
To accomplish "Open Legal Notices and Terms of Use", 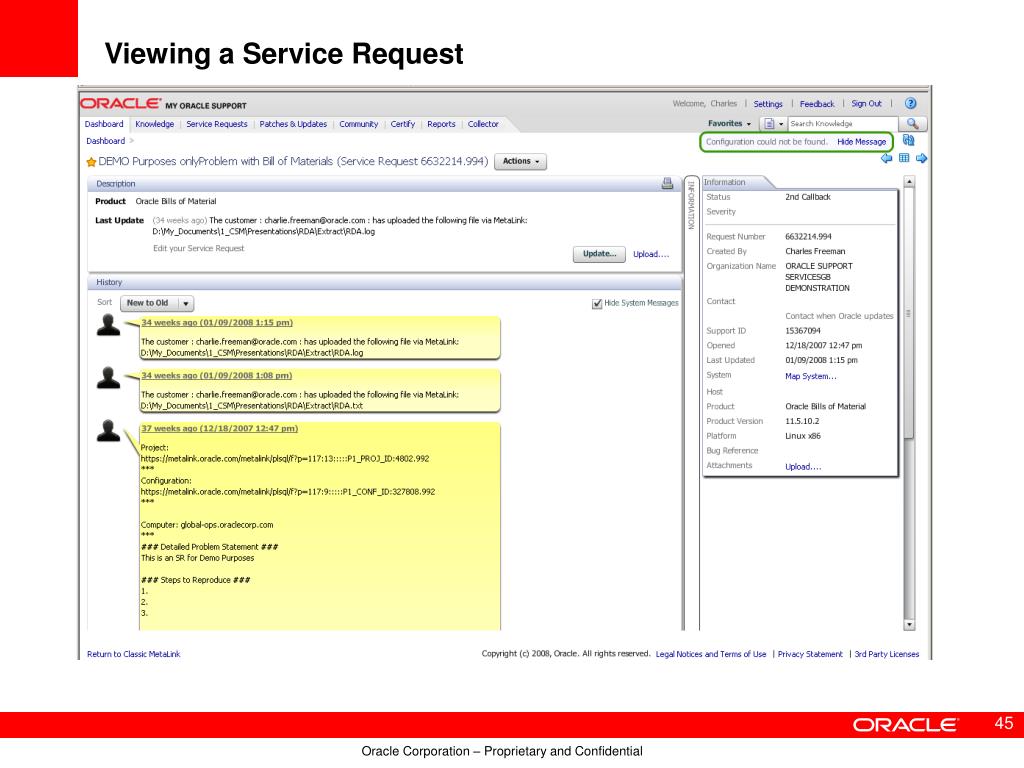I will pos(711,654).
